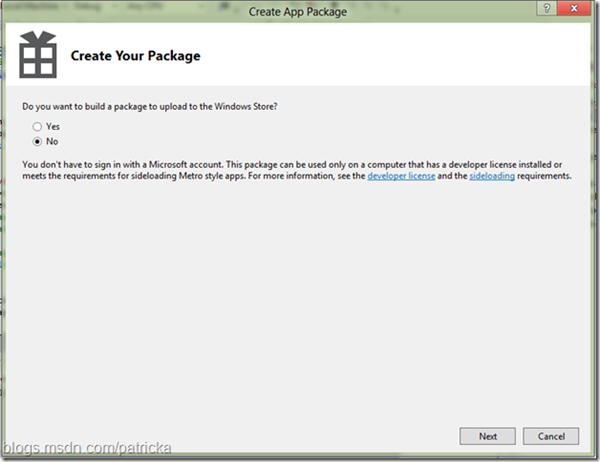
Task: Click the No option label text
Action: [x=52, y=141]
